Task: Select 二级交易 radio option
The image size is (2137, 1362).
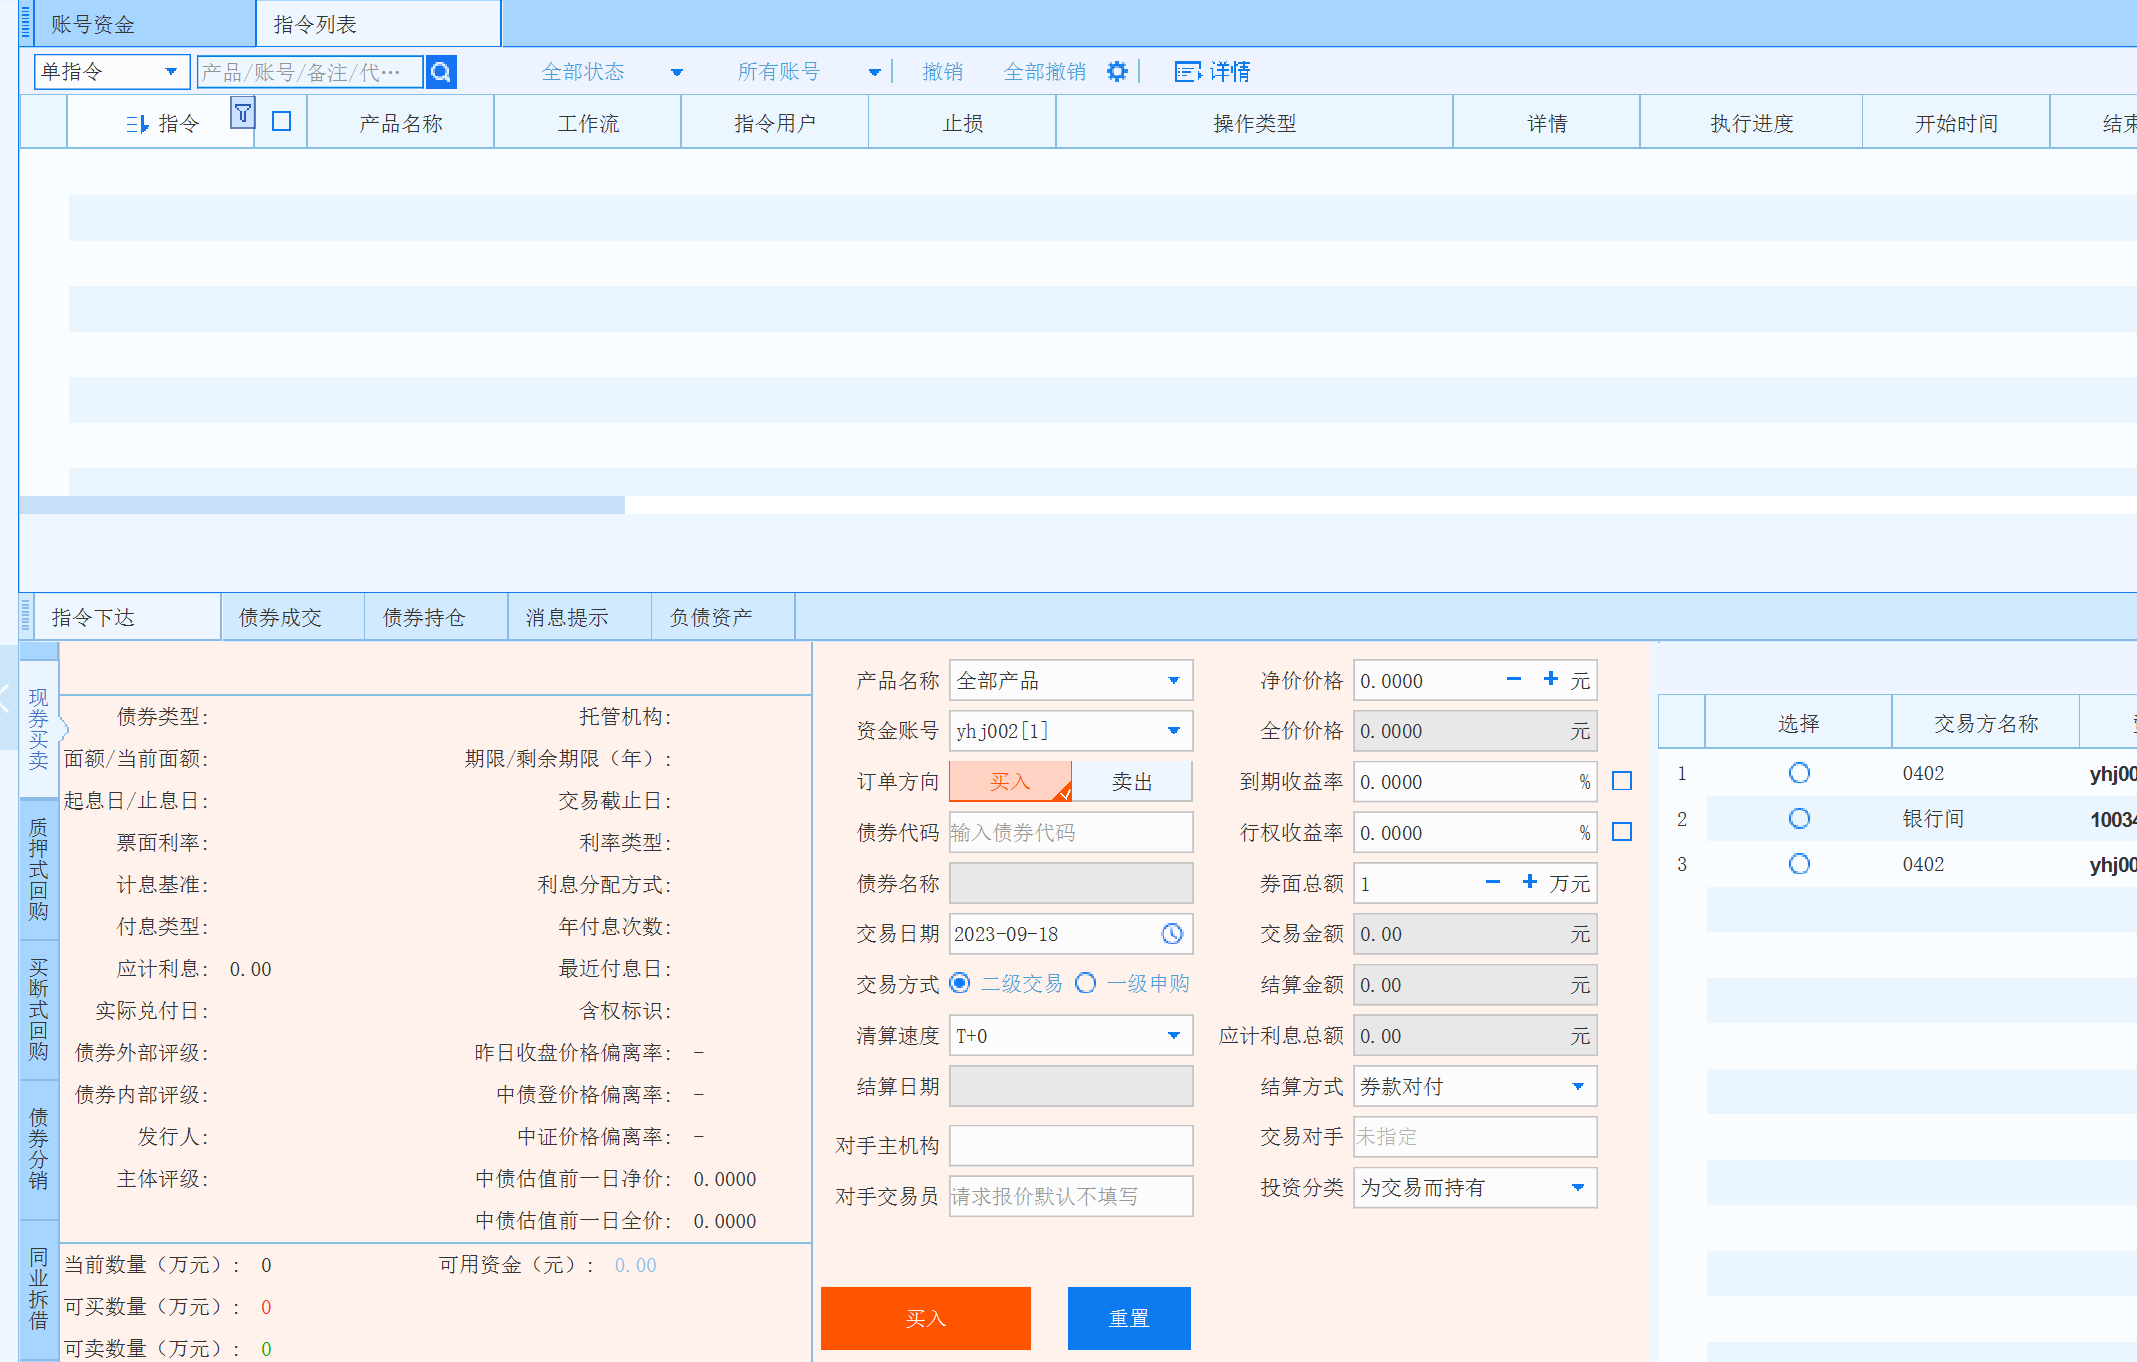Action: pos(960,984)
